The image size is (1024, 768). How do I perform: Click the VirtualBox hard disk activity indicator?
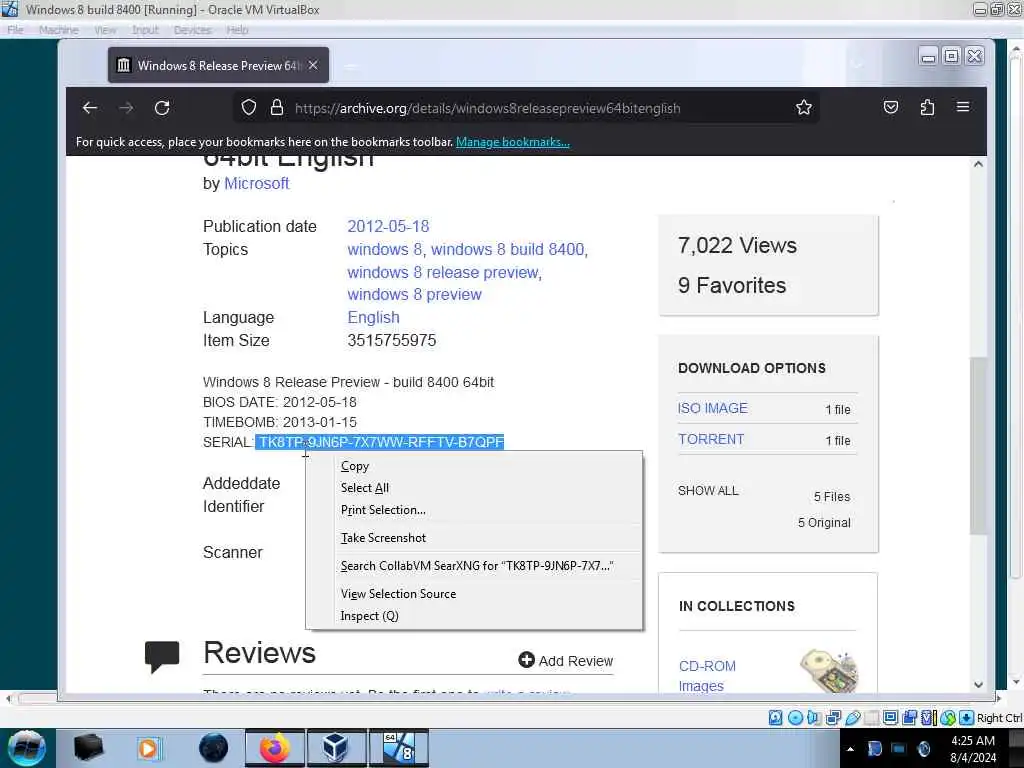(x=775, y=718)
